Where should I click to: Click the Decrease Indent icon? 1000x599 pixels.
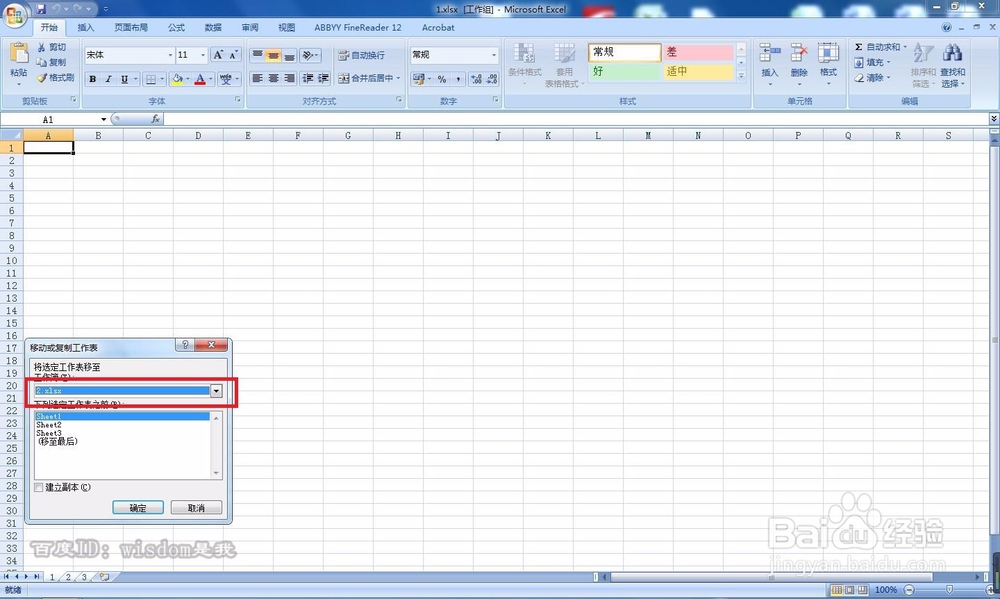click(x=307, y=78)
